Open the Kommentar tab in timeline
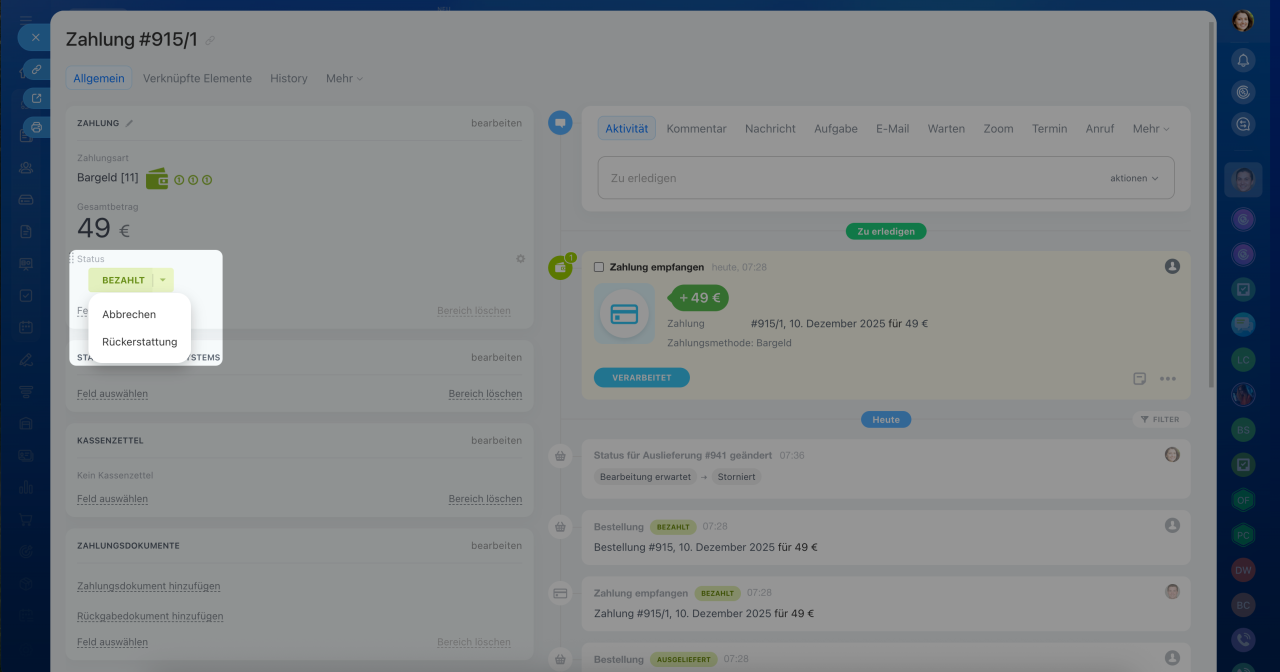This screenshot has width=1280, height=672. coord(696,128)
